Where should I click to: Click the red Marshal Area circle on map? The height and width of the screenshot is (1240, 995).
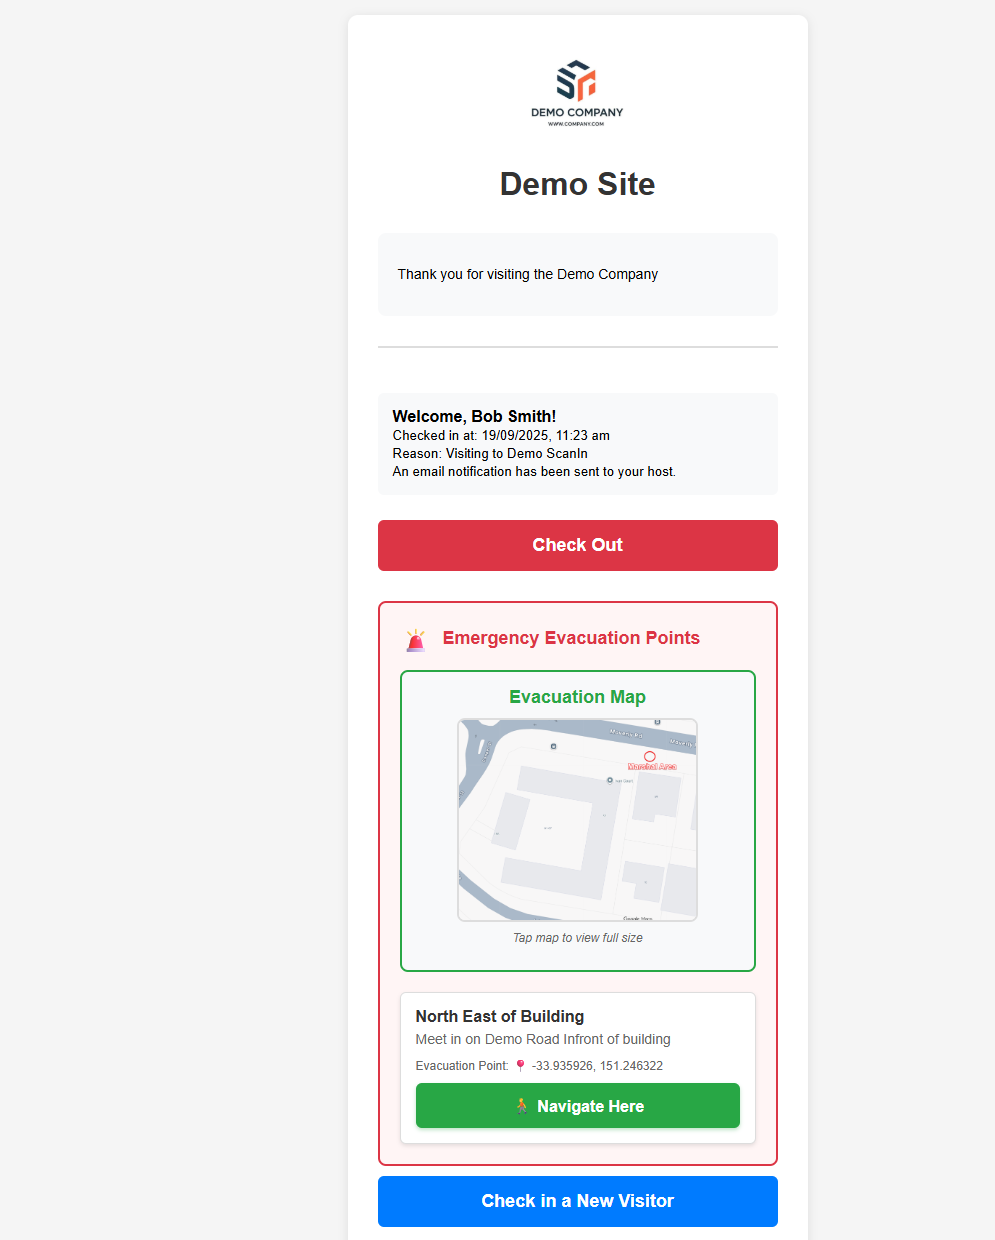click(650, 757)
